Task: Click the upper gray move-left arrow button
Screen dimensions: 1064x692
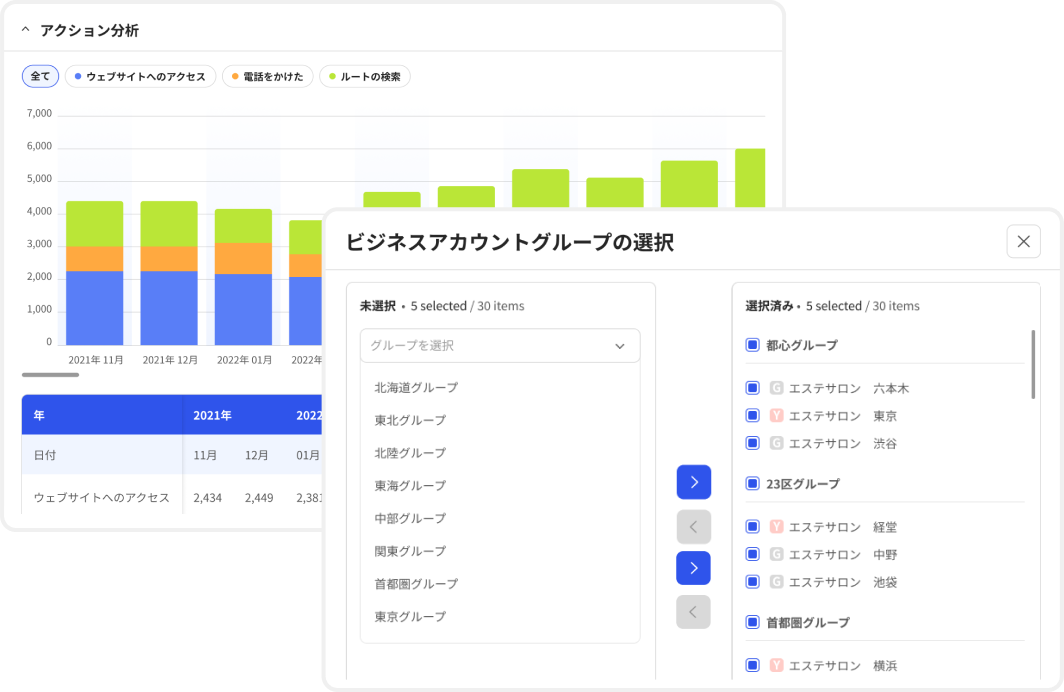Action: pos(693,526)
